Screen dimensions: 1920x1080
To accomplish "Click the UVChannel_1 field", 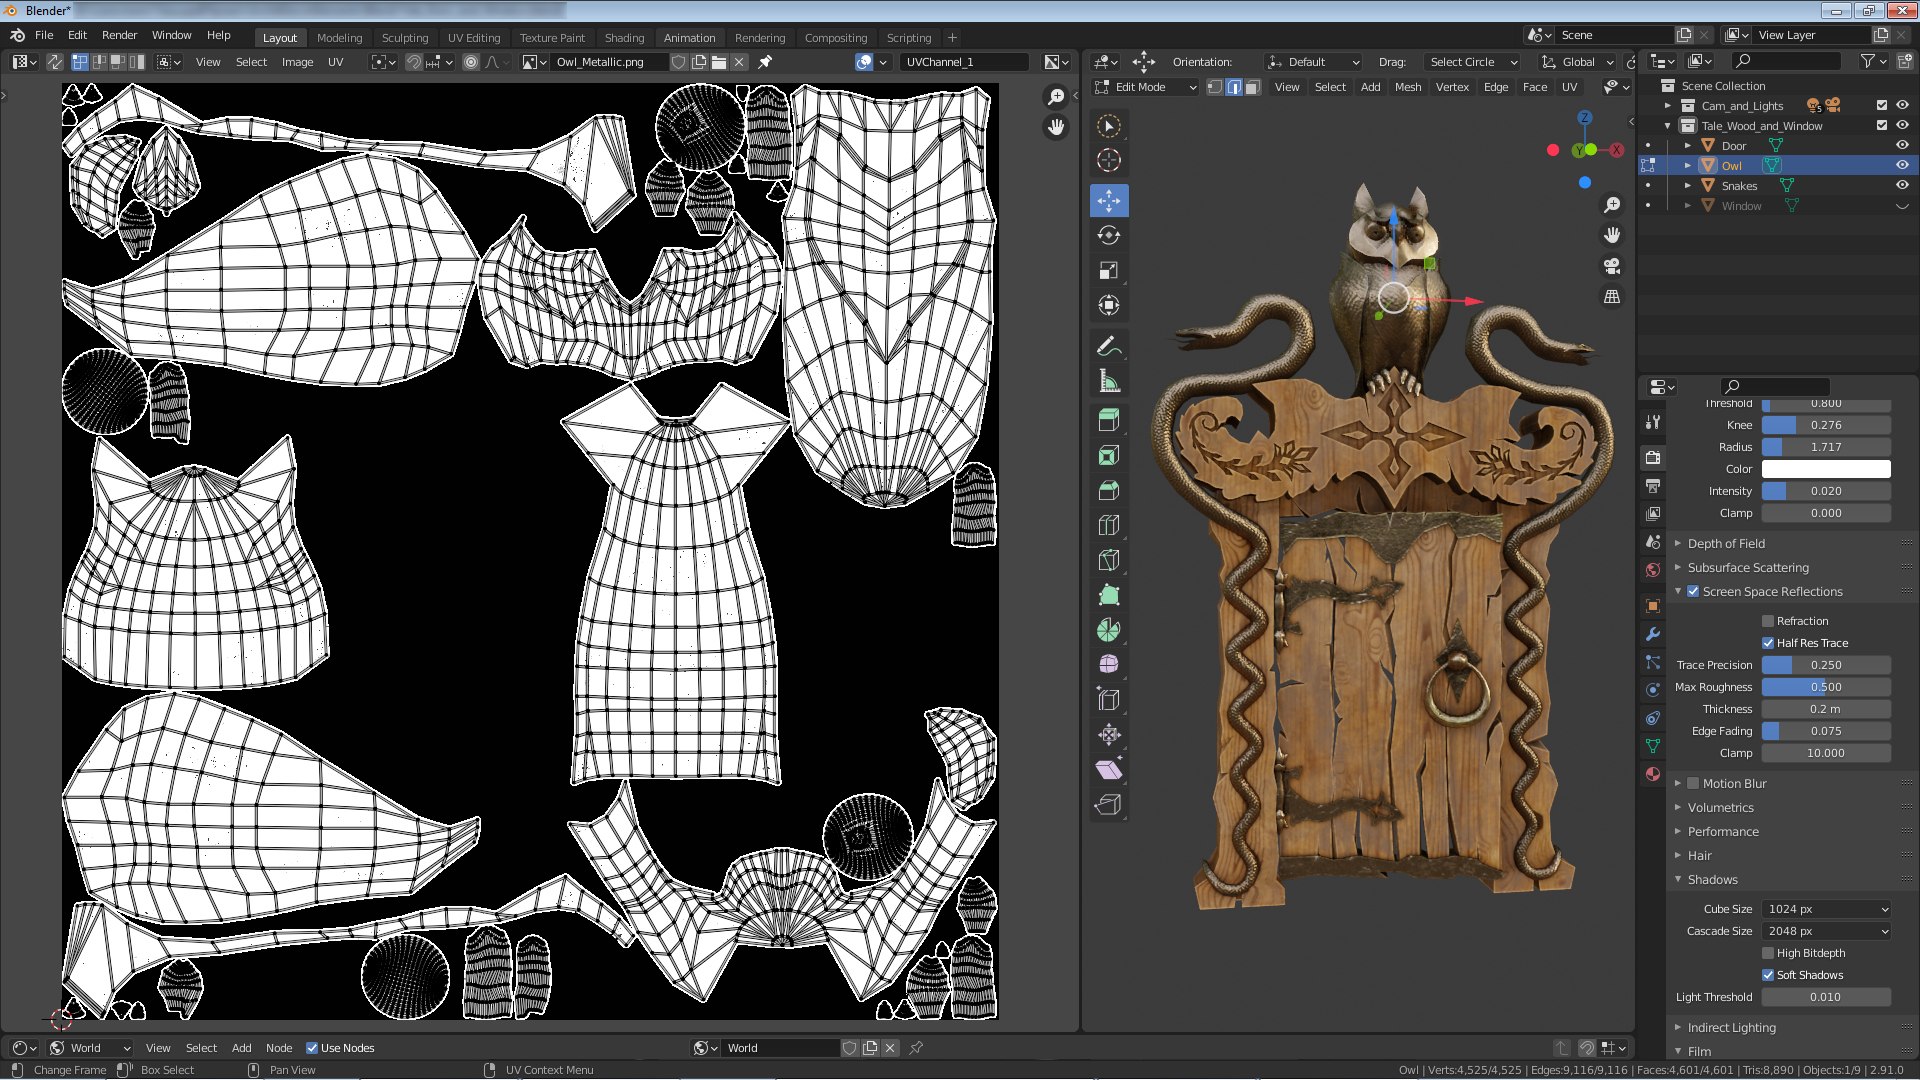I will pos(963,62).
